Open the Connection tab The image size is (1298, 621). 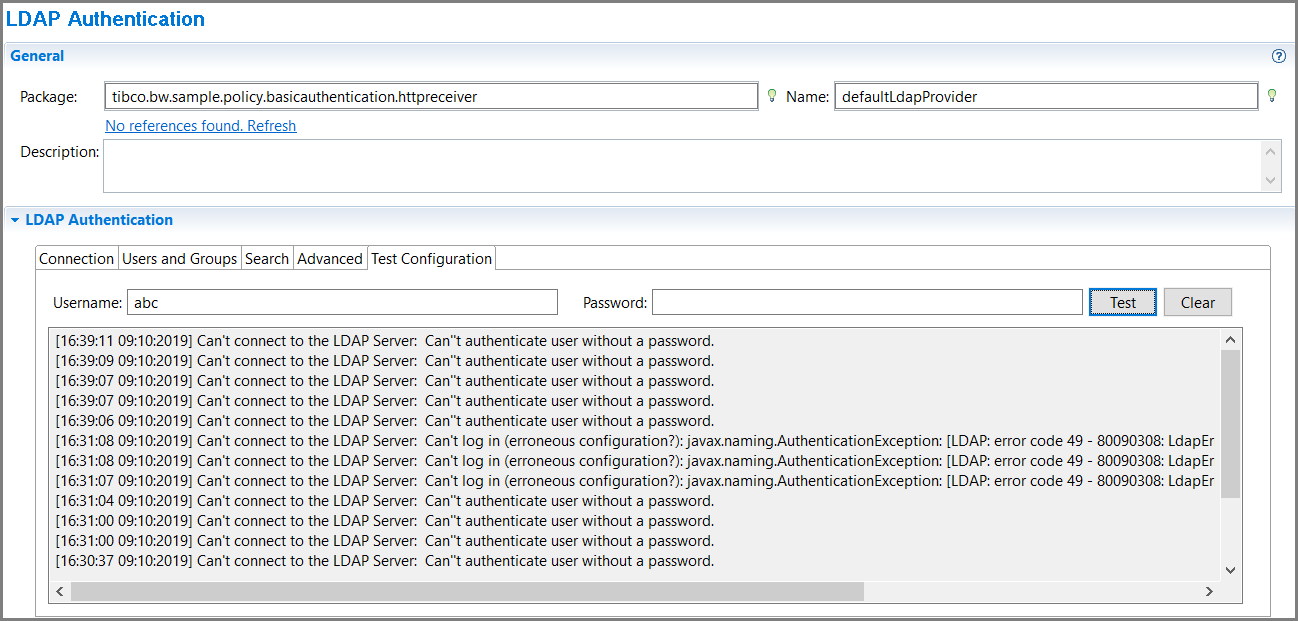(x=76, y=259)
